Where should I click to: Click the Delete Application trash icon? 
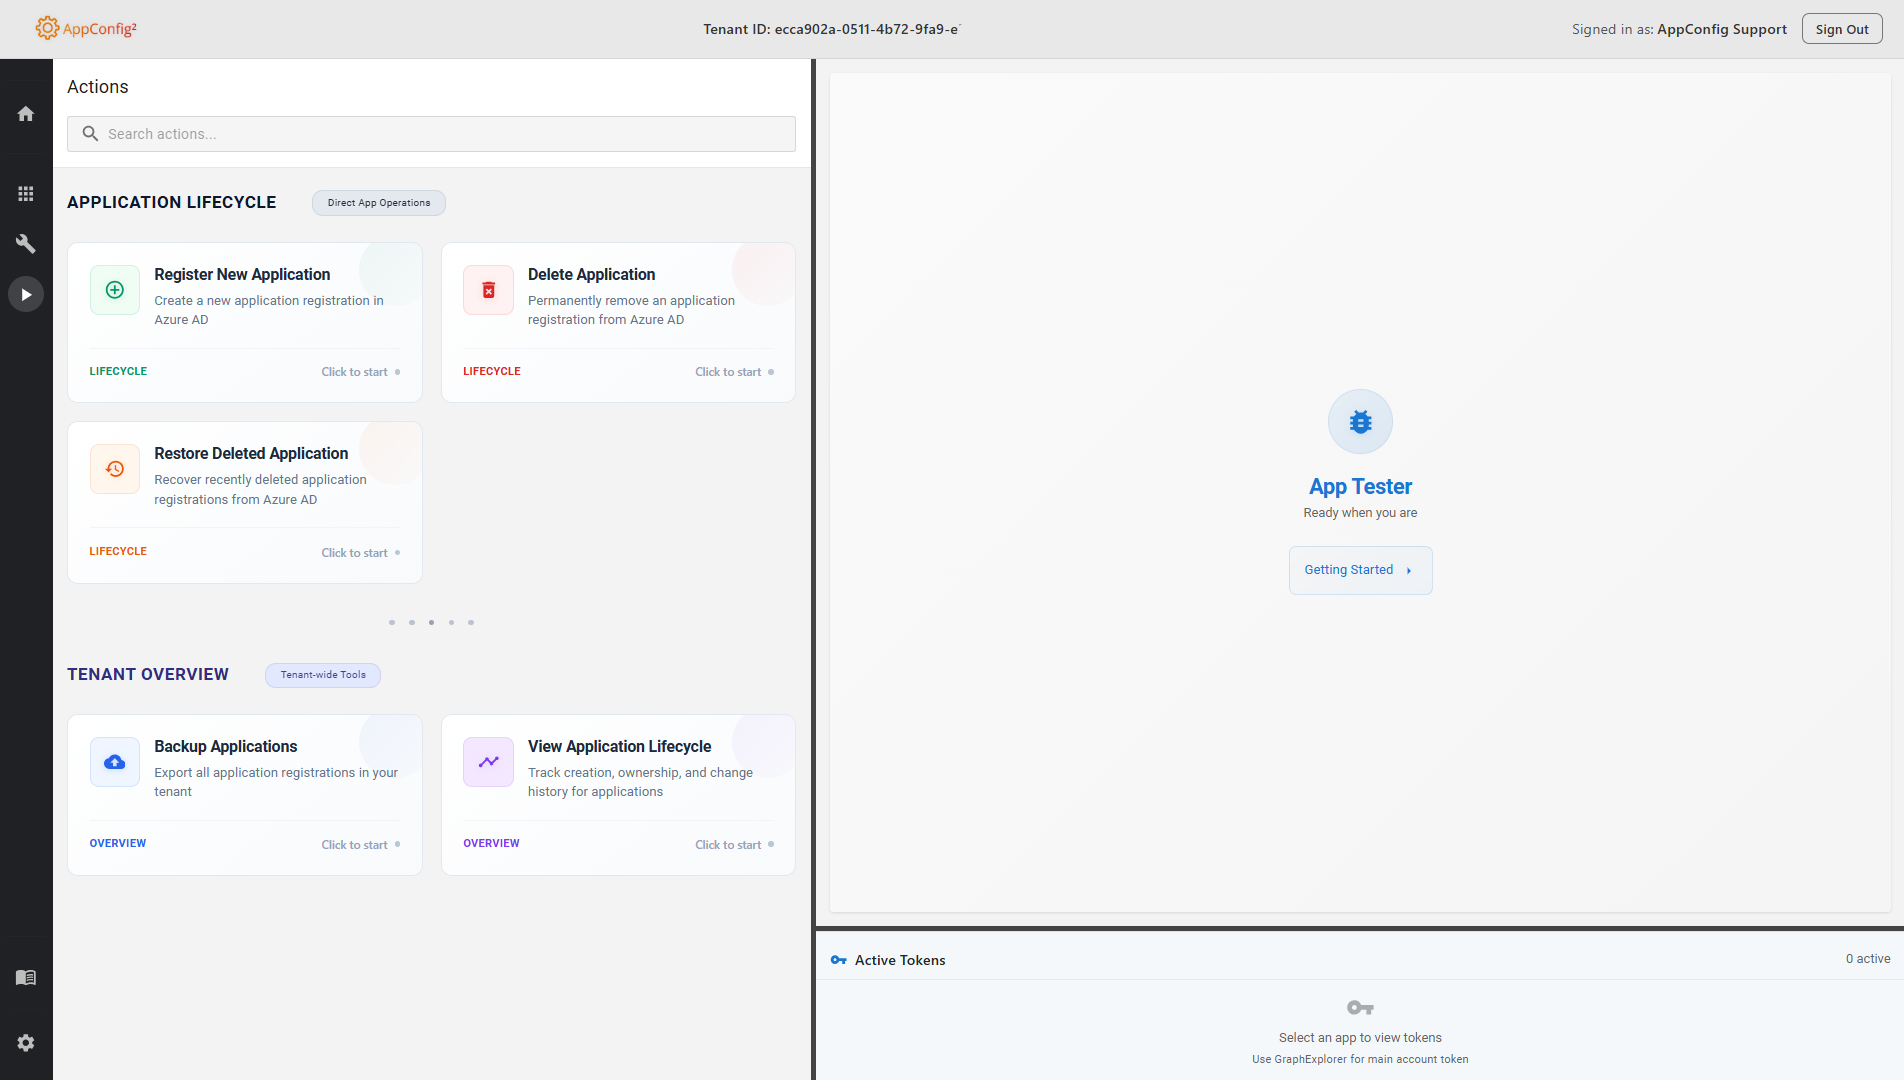click(488, 290)
